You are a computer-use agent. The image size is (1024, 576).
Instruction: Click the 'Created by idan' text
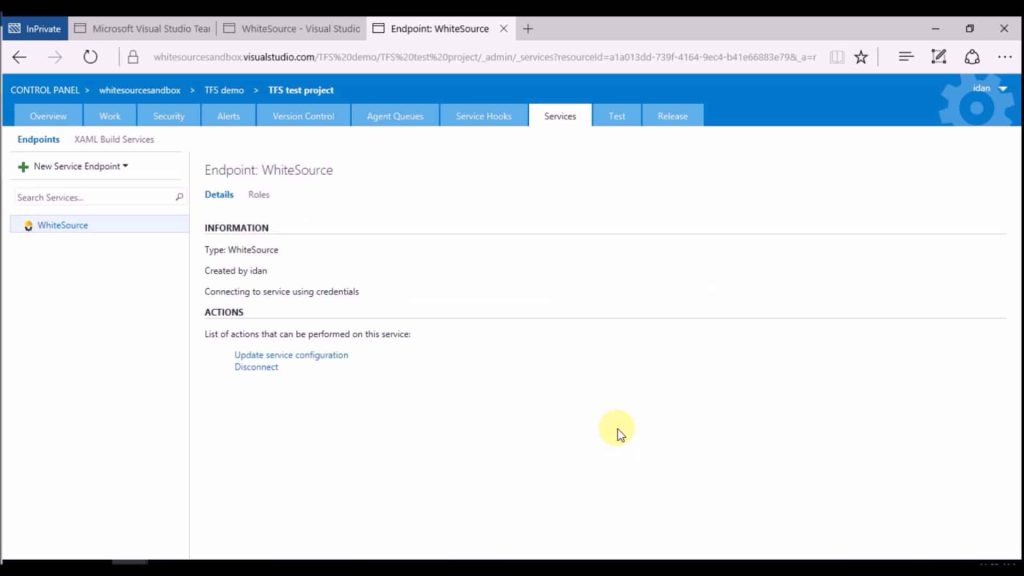click(236, 270)
